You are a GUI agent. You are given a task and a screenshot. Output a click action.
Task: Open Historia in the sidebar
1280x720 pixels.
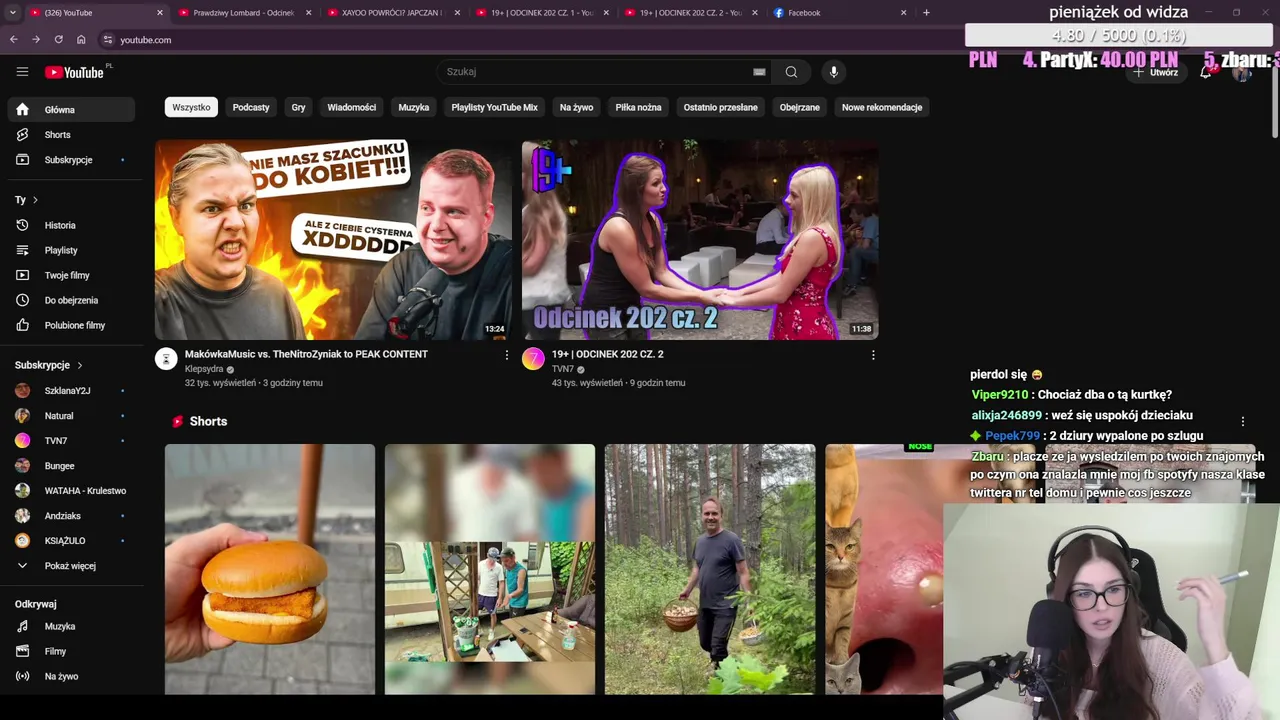pyautogui.click(x=71, y=225)
